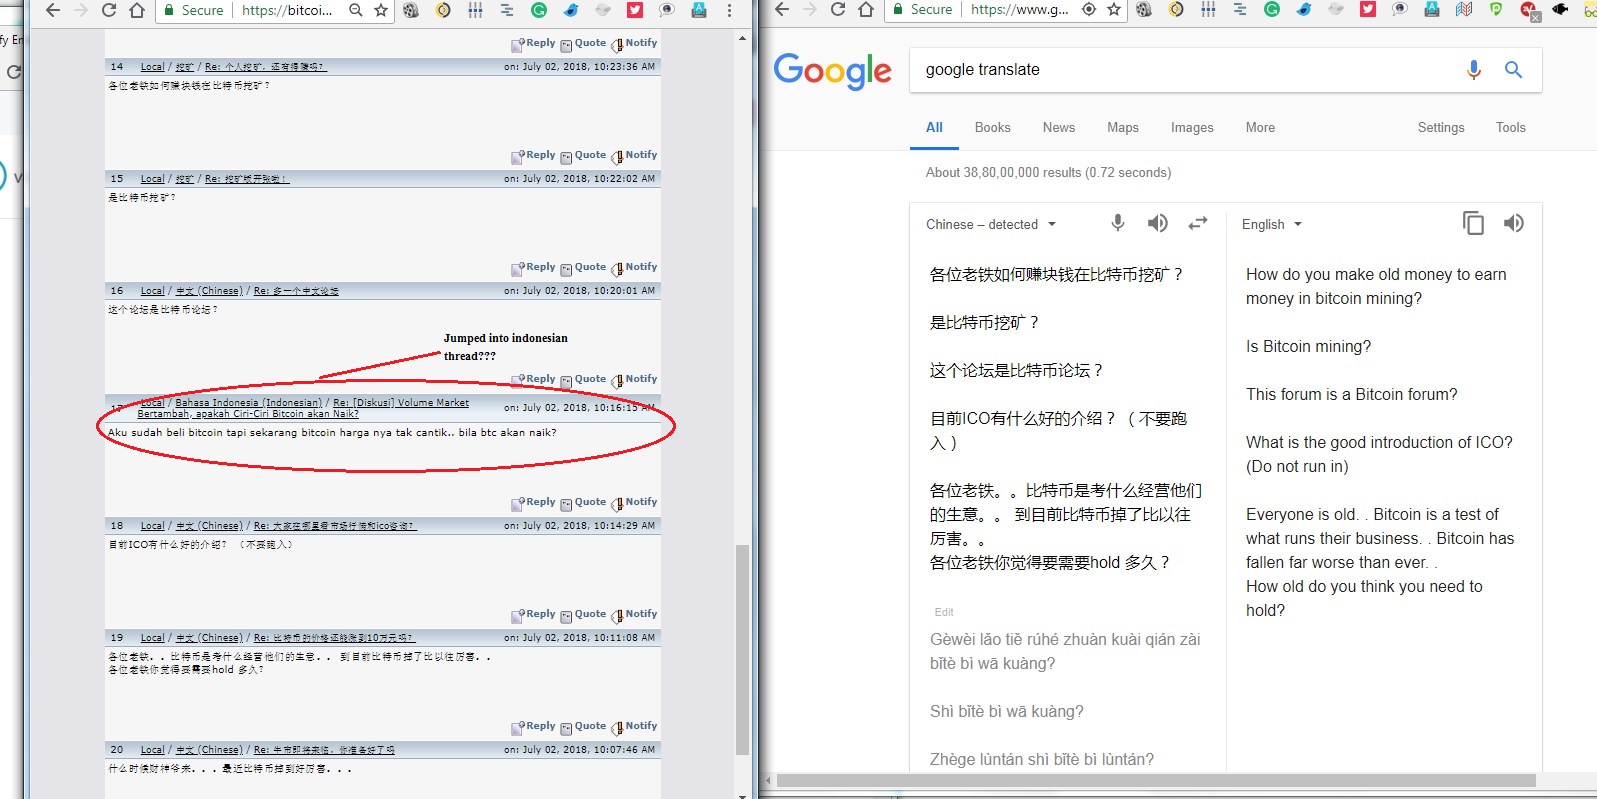Switch to the News tab
This screenshot has height=799, width=1597.
pyautogui.click(x=1058, y=127)
